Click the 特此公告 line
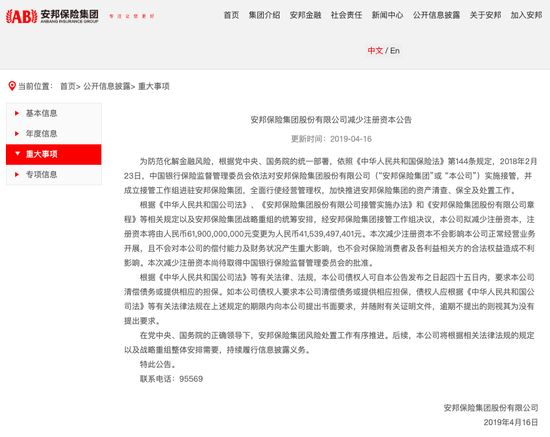Image resolution: width=550 pixels, height=437 pixels. tap(157, 364)
